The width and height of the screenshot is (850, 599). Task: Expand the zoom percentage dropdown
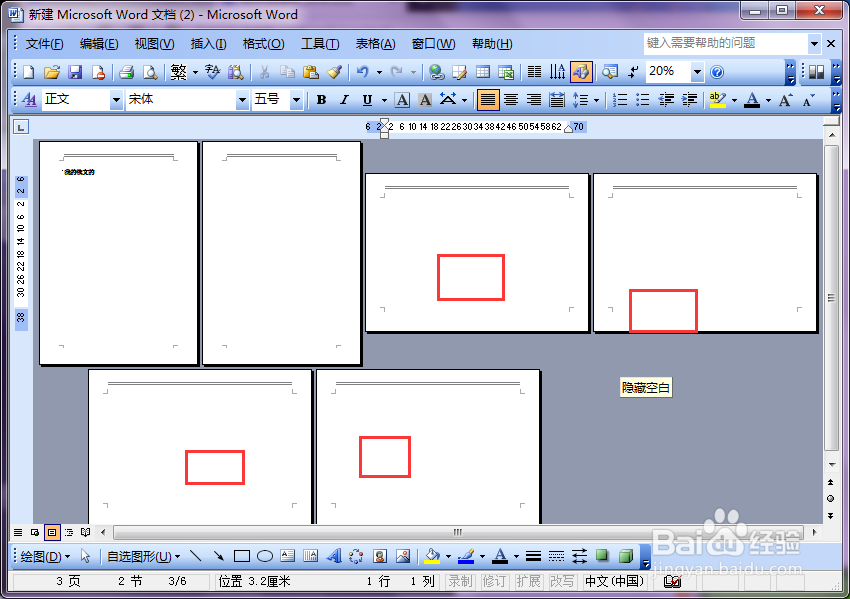pyautogui.click(x=697, y=72)
